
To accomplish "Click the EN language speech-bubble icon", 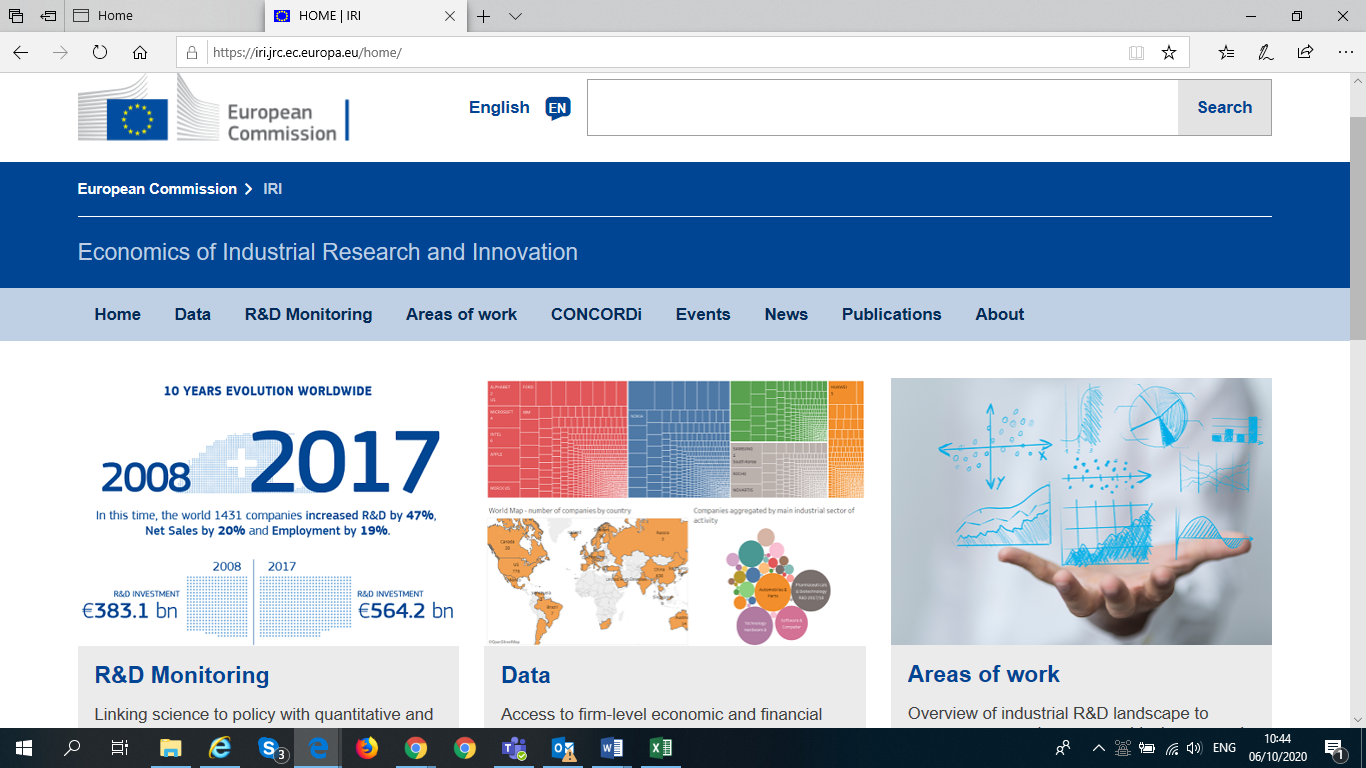I will click(x=558, y=108).
